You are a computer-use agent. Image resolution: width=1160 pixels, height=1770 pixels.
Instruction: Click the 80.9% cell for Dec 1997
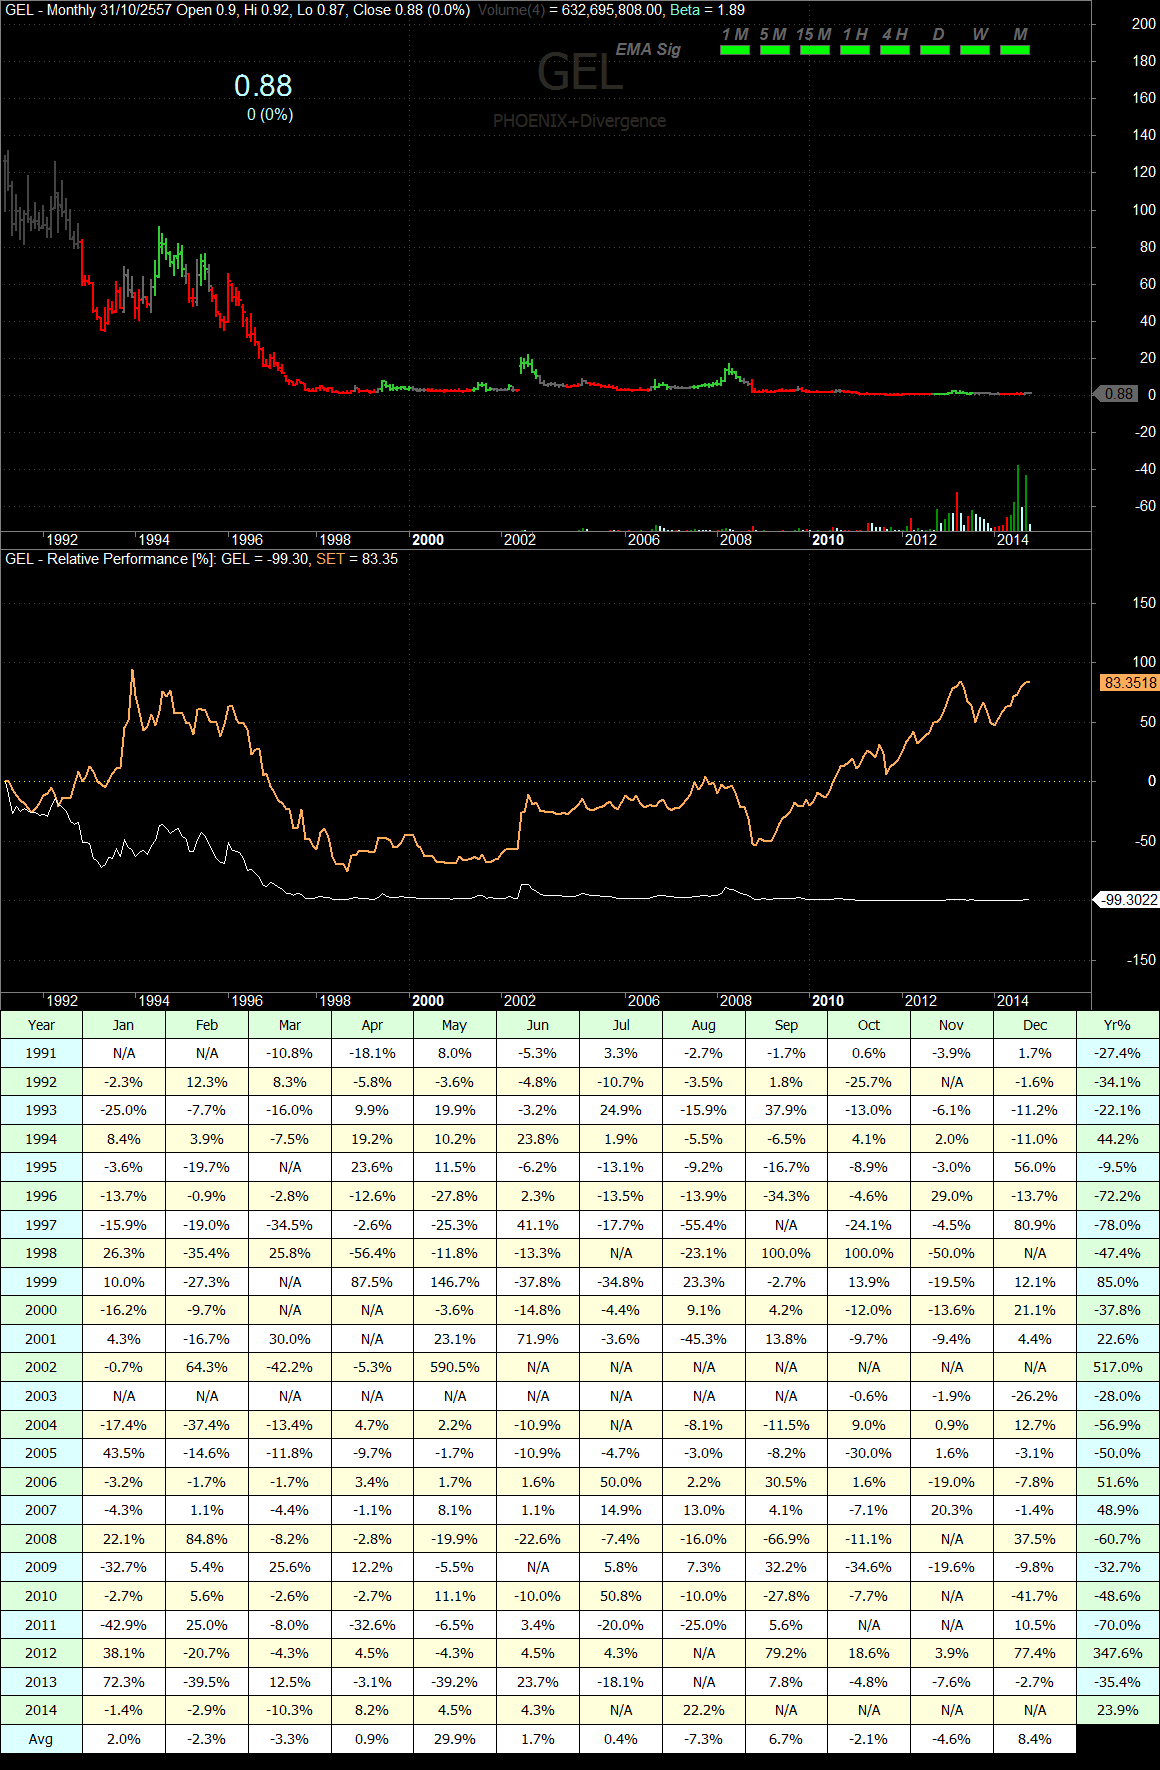(x=1035, y=1225)
